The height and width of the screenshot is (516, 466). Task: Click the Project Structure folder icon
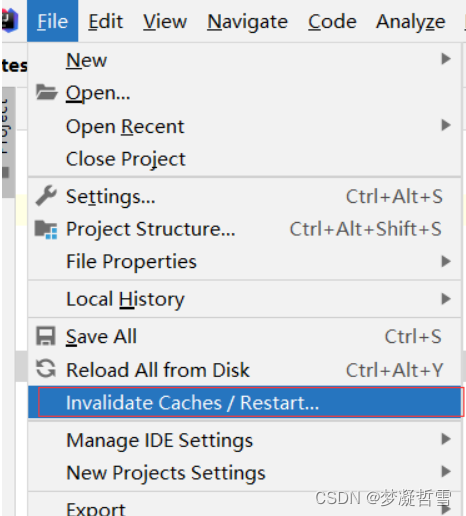(46, 230)
